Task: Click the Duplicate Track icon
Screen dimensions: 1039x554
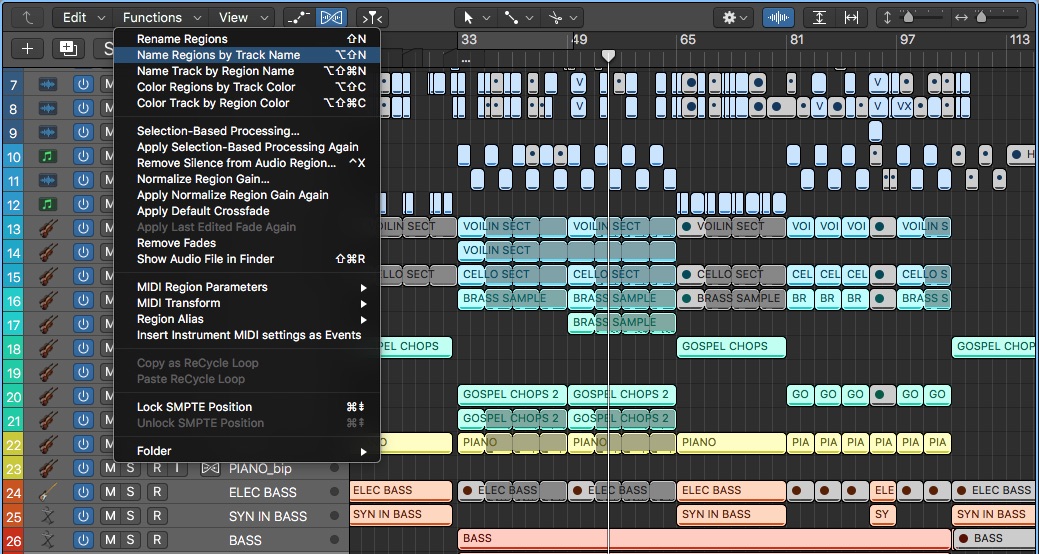Action: tap(68, 48)
